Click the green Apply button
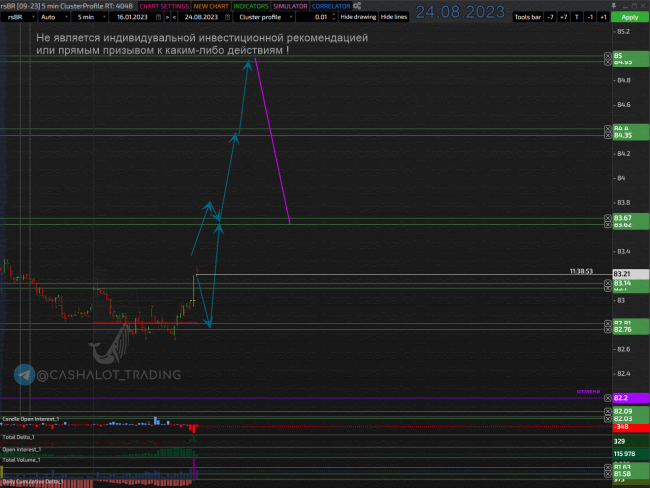 pyautogui.click(x=629, y=17)
